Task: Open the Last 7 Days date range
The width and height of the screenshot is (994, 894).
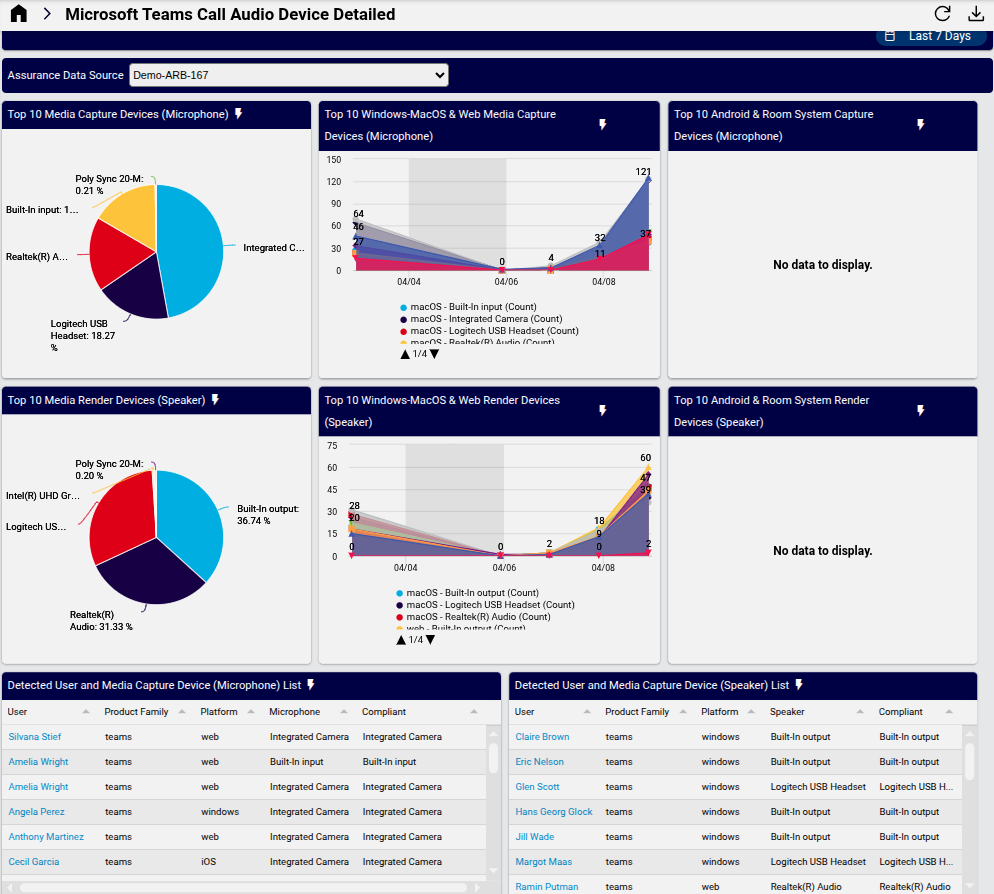Action: coord(931,36)
